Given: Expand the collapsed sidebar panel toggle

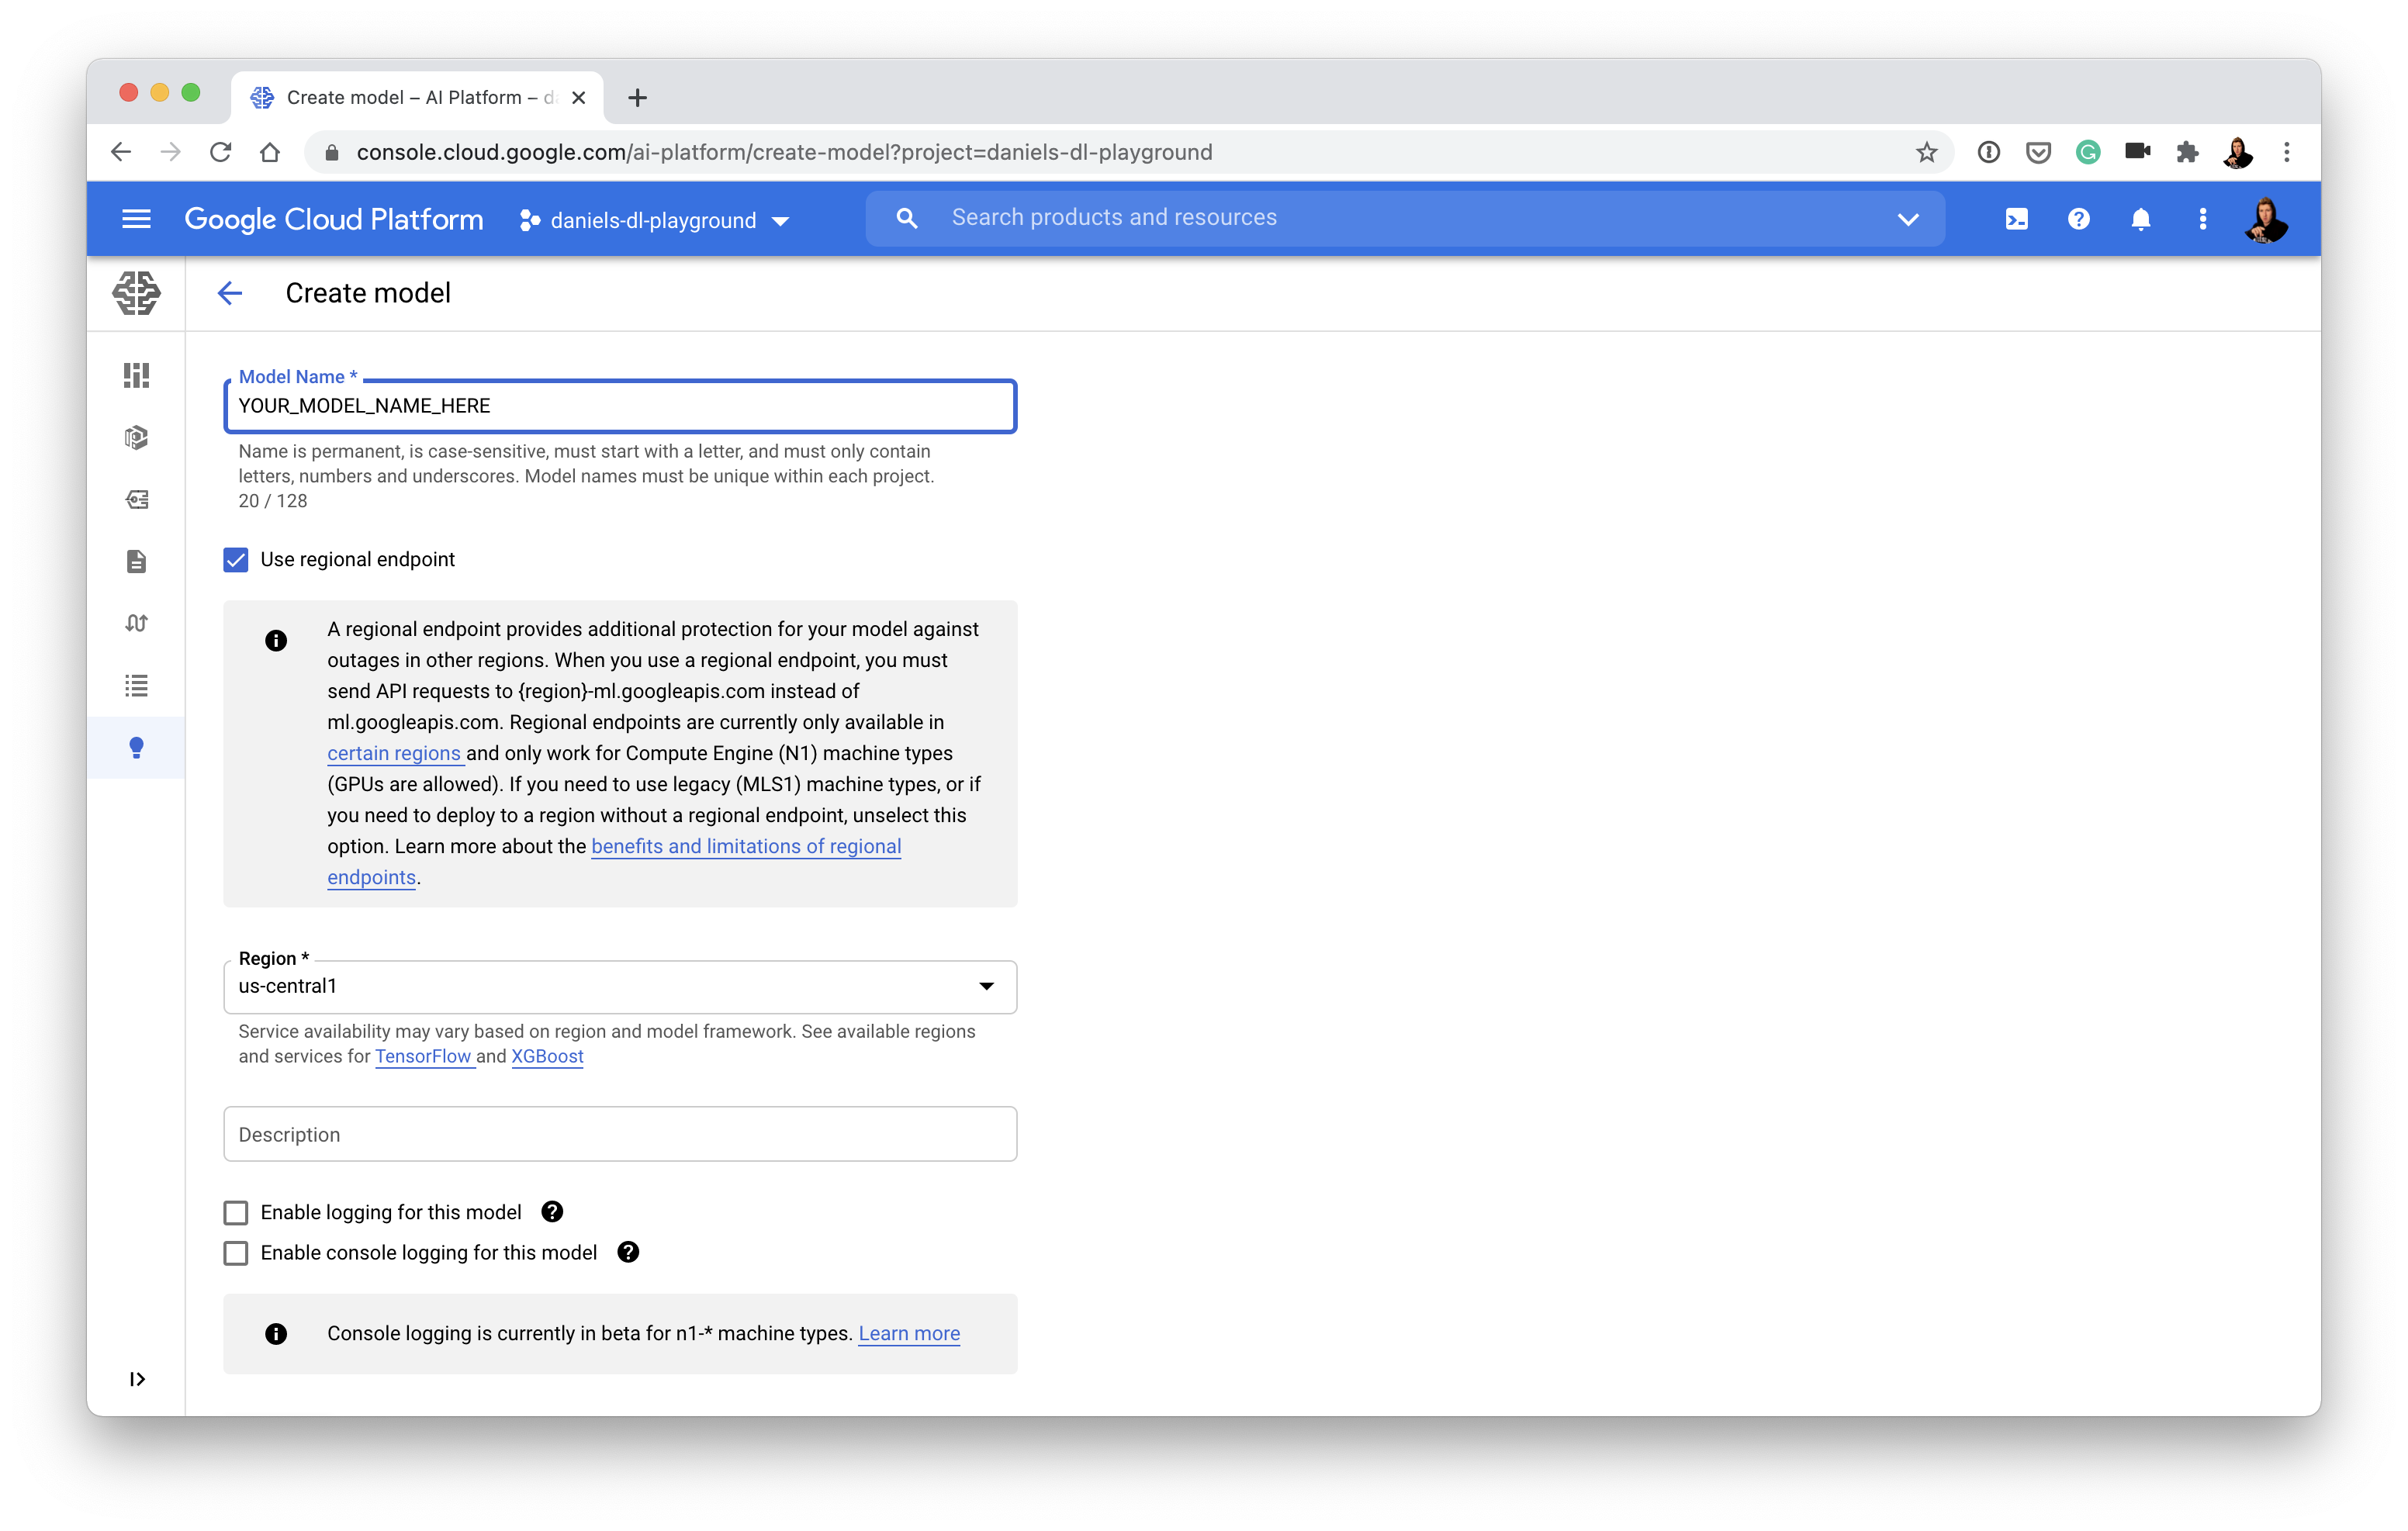Looking at the screenshot, I should click(x=137, y=1379).
